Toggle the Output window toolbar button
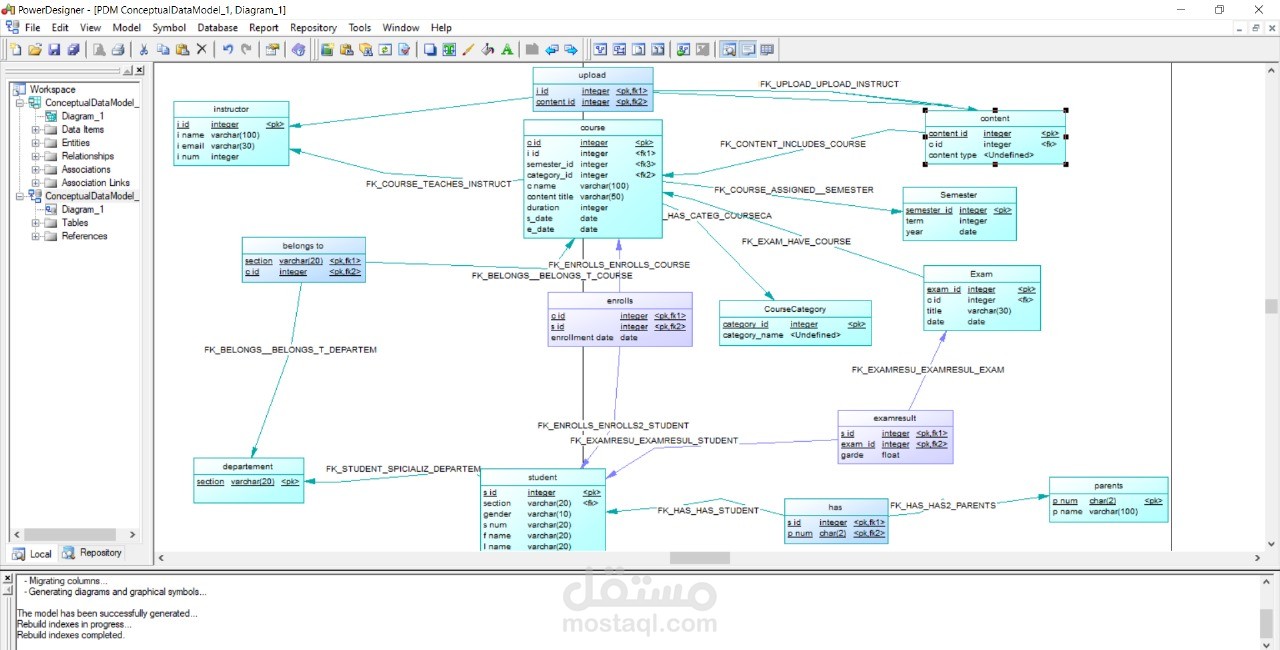This screenshot has width=1280, height=650. (x=748, y=49)
